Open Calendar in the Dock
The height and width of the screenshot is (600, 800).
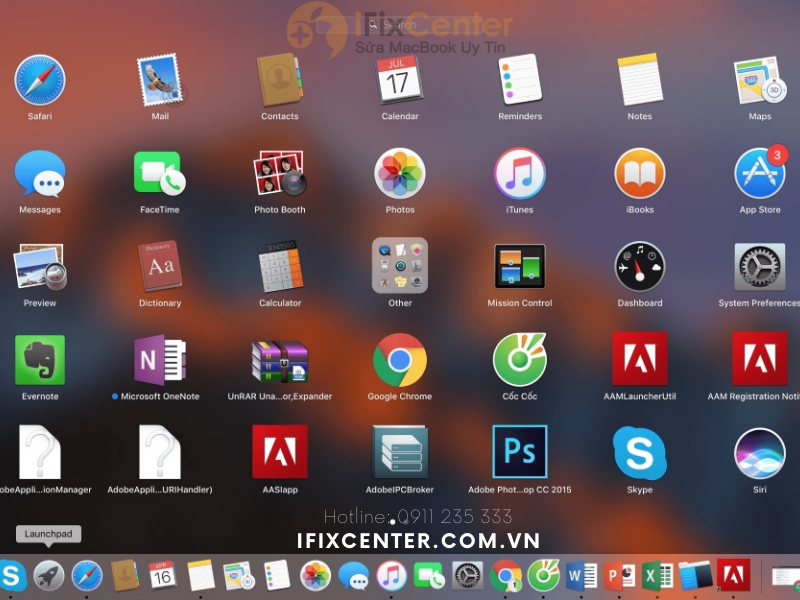(x=162, y=576)
